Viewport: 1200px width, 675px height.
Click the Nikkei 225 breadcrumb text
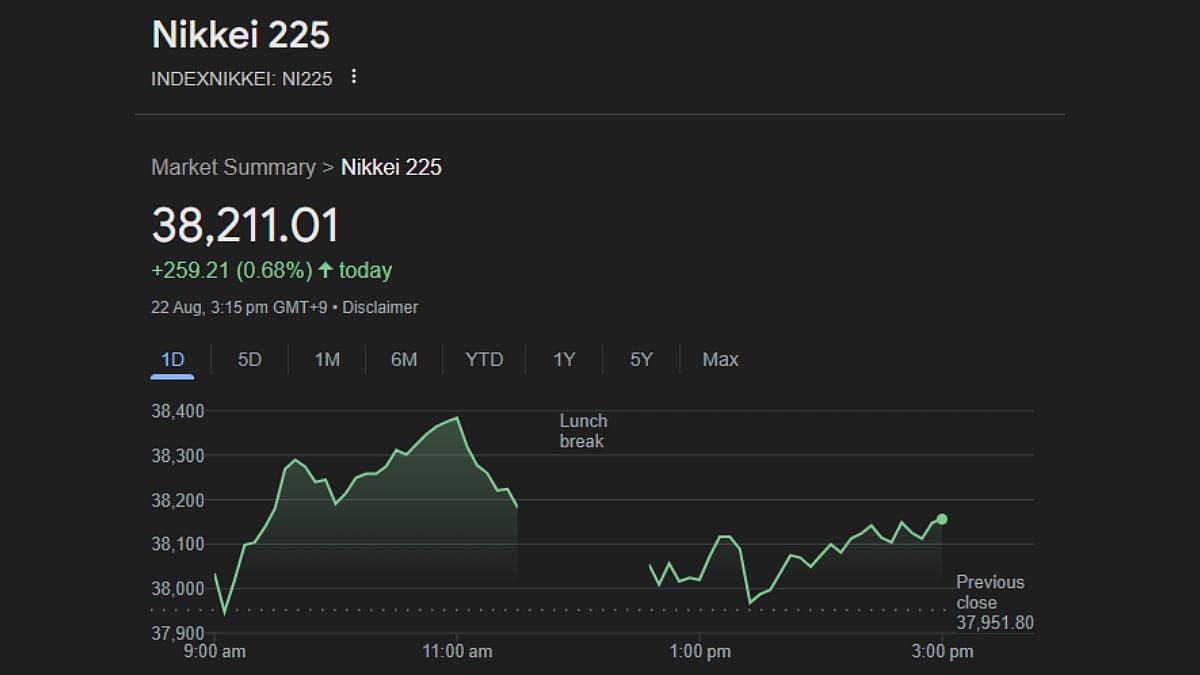[x=391, y=167]
